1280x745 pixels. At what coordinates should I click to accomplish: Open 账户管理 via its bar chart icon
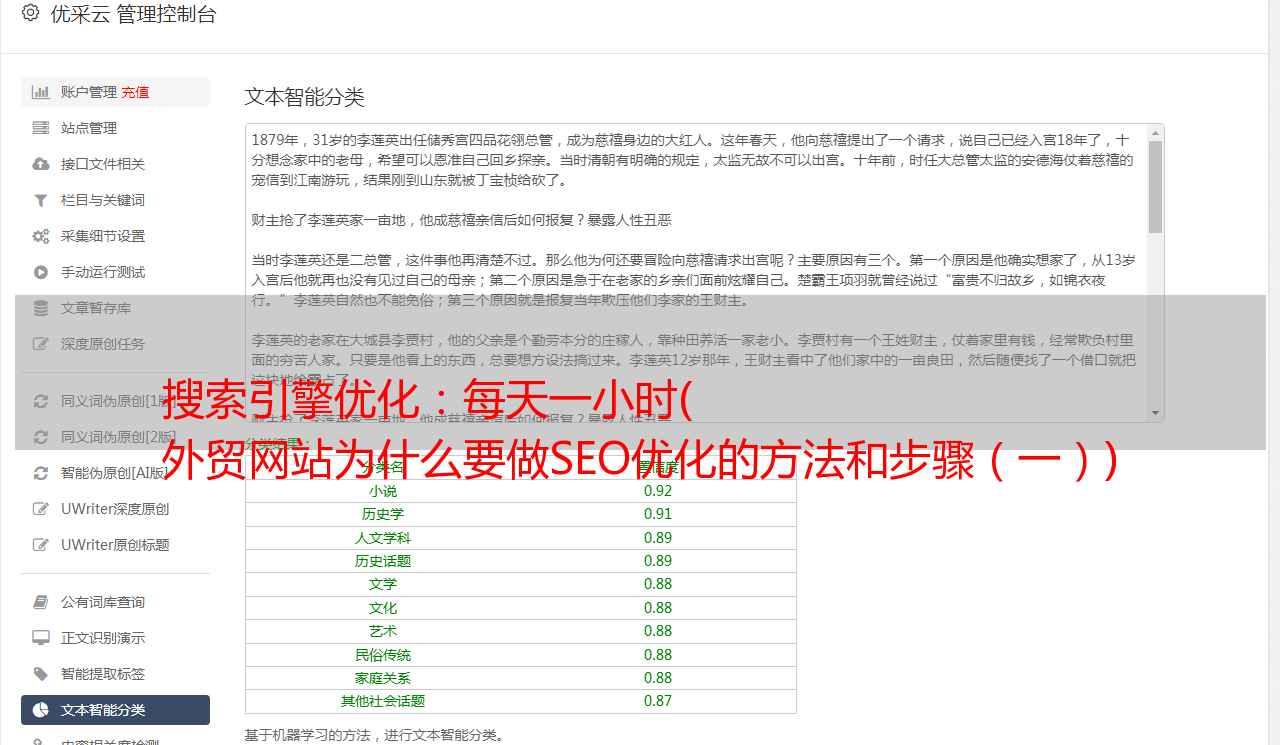click(x=41, y=92)
